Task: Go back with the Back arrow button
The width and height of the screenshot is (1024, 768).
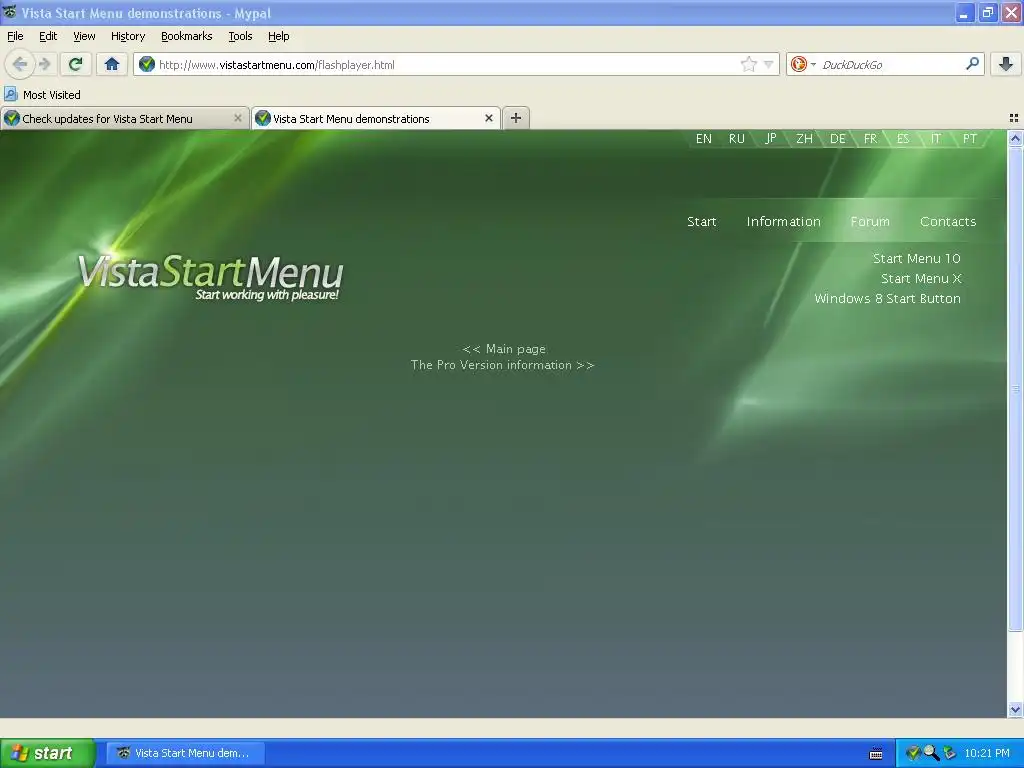Action: [20, 64]
